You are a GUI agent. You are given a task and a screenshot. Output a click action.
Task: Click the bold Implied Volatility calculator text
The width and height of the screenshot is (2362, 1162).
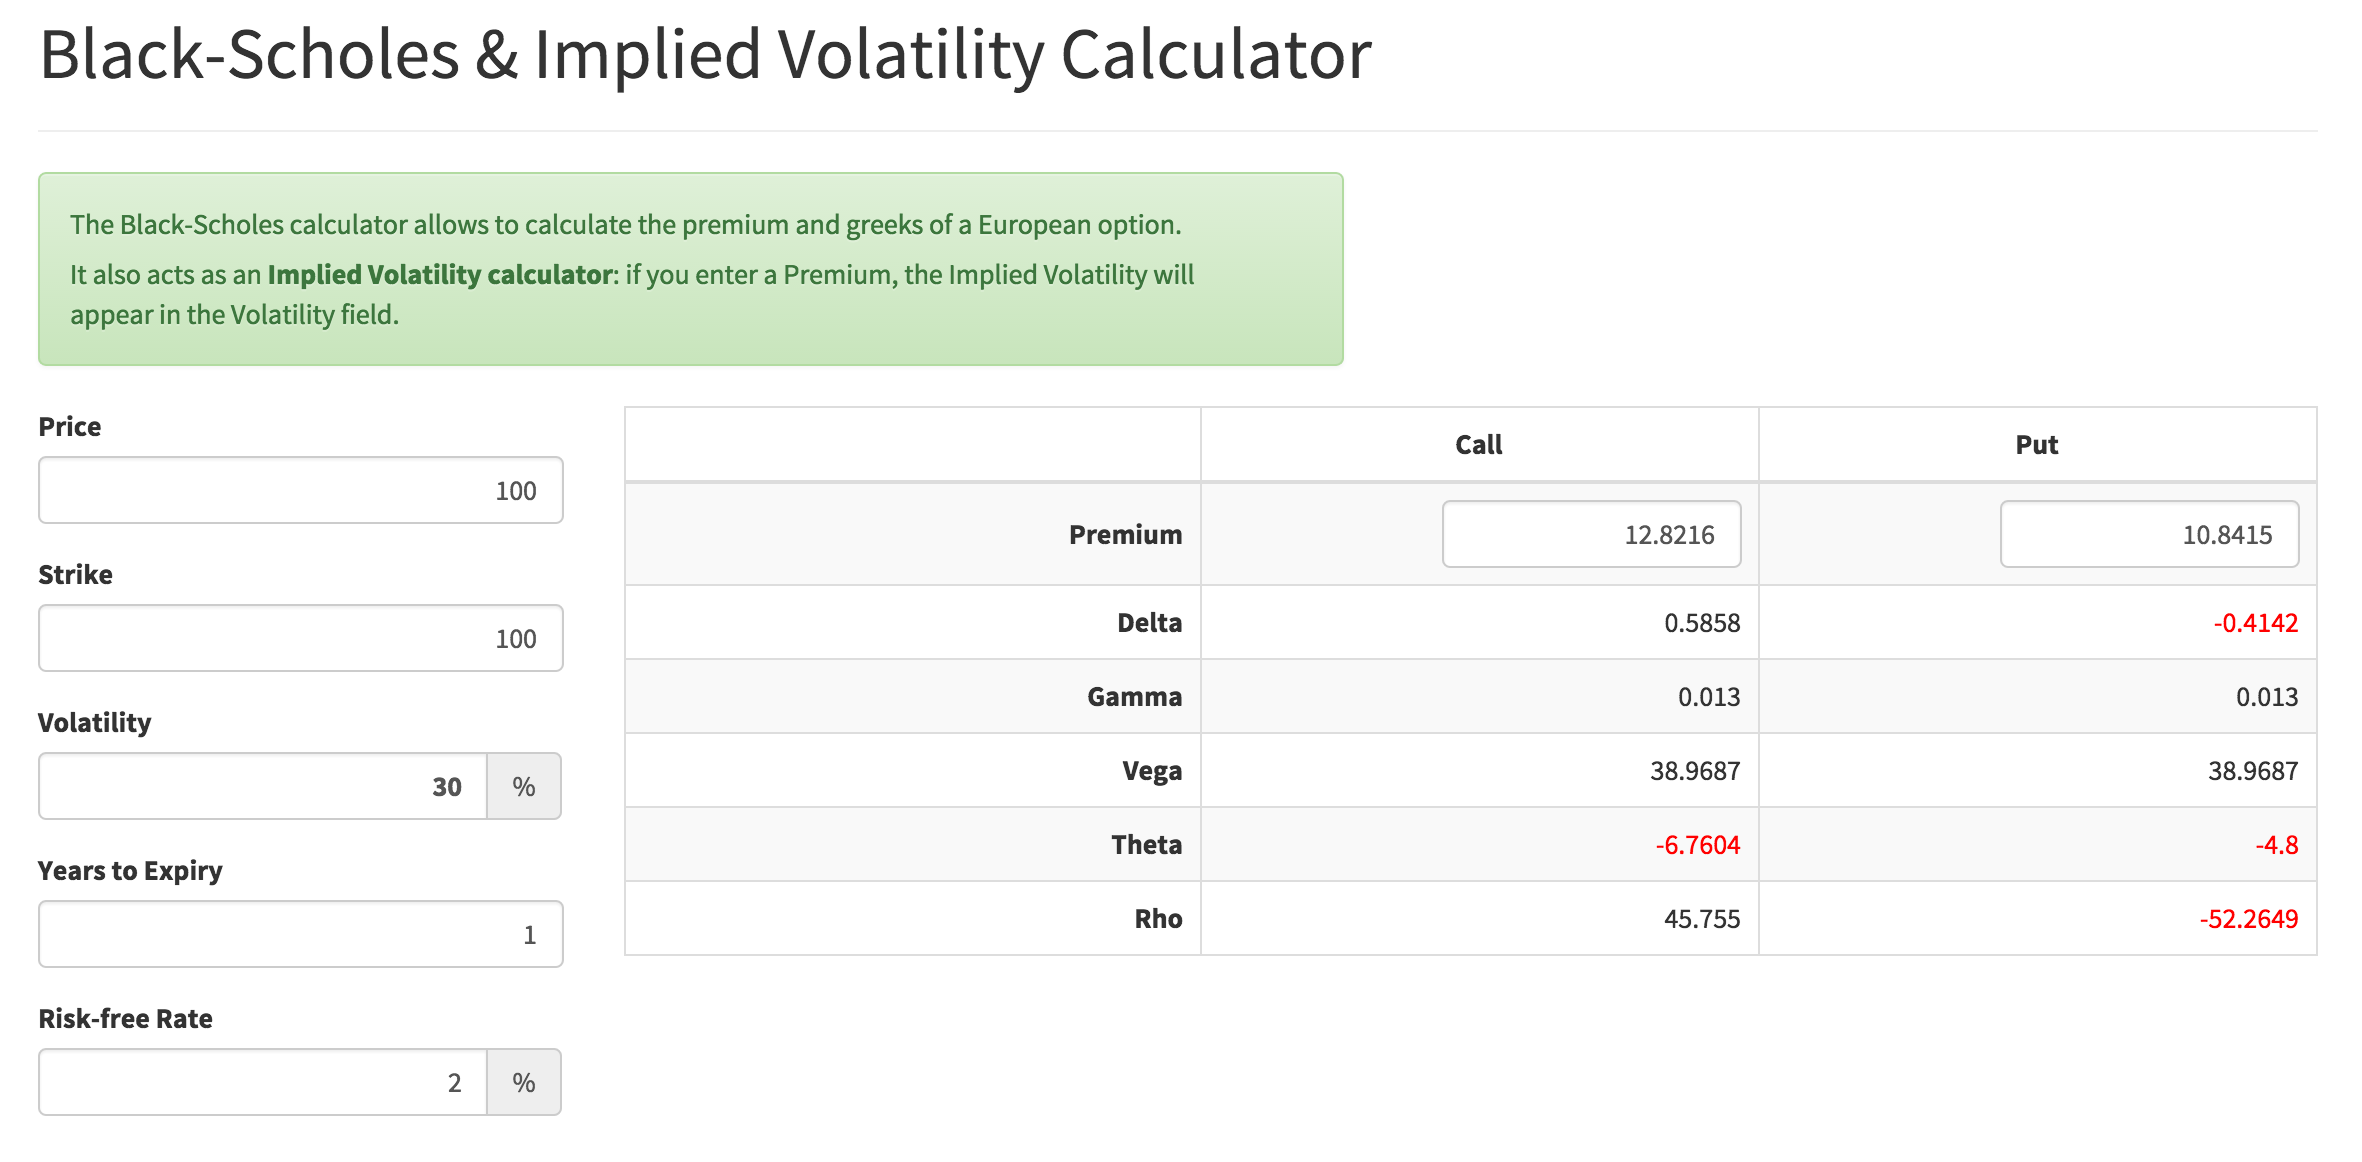[440, 275]
